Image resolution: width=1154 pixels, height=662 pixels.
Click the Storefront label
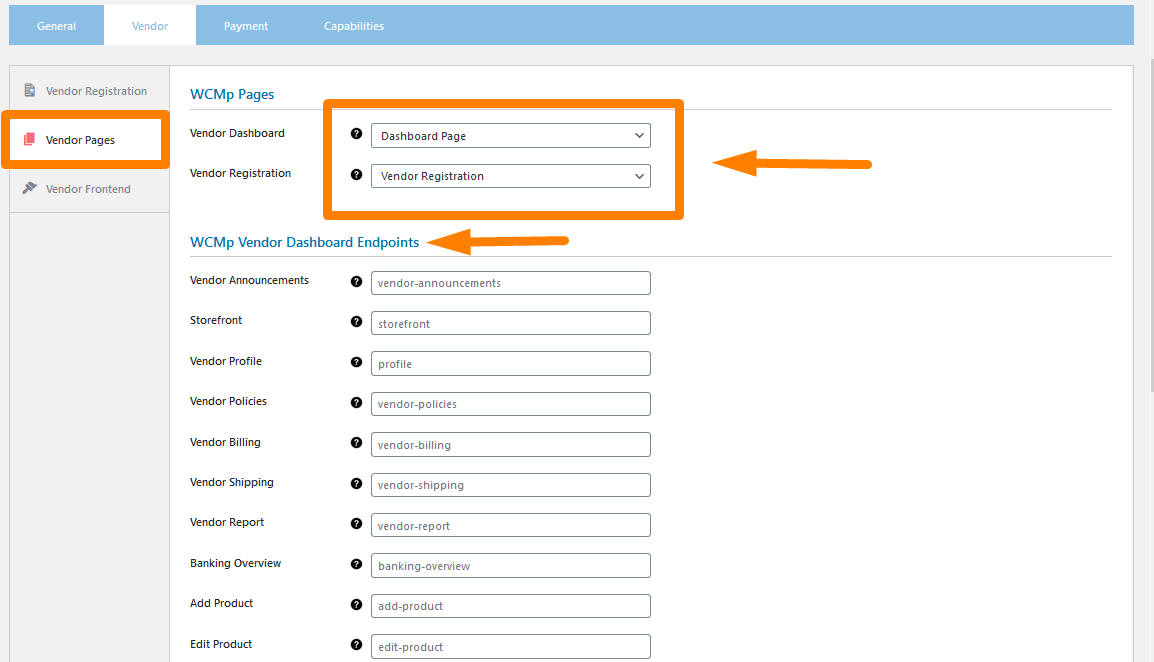(216, 320)
